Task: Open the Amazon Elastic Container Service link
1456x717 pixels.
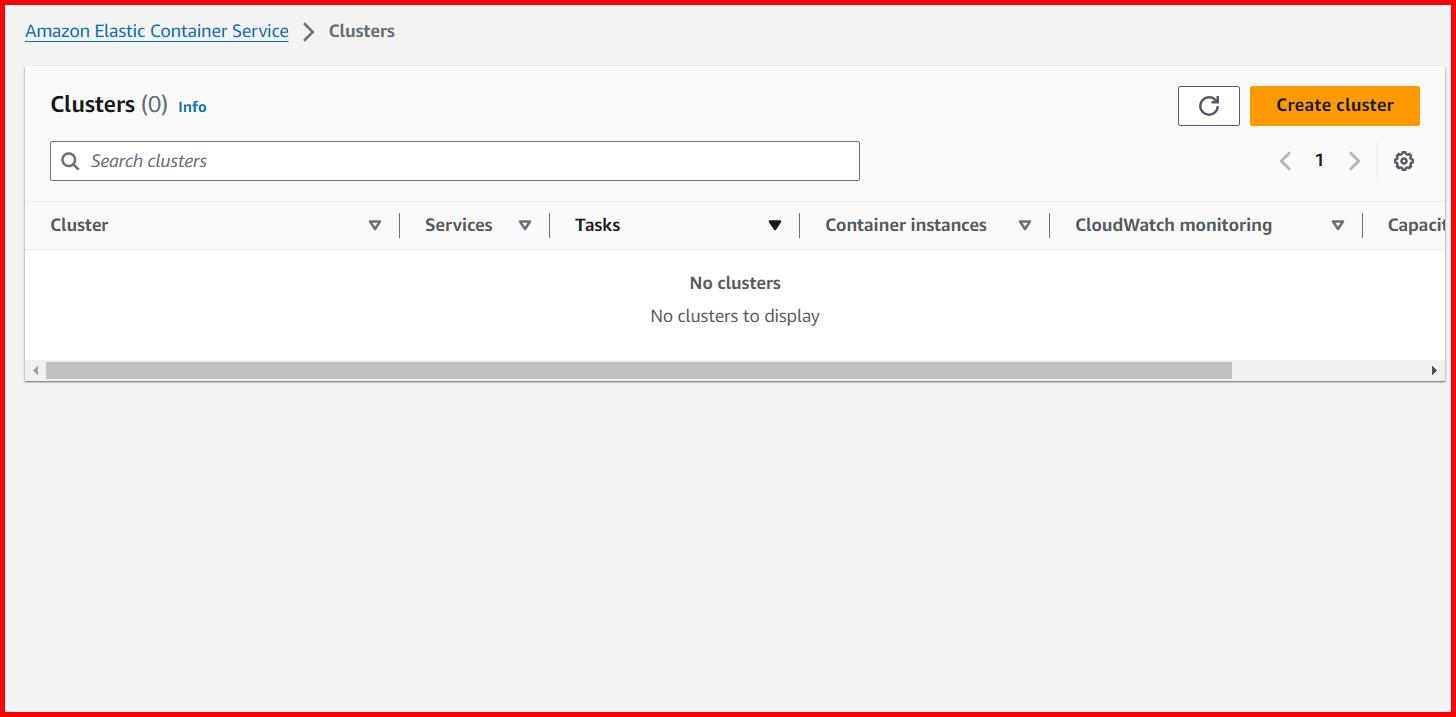Action: point(156,31)
